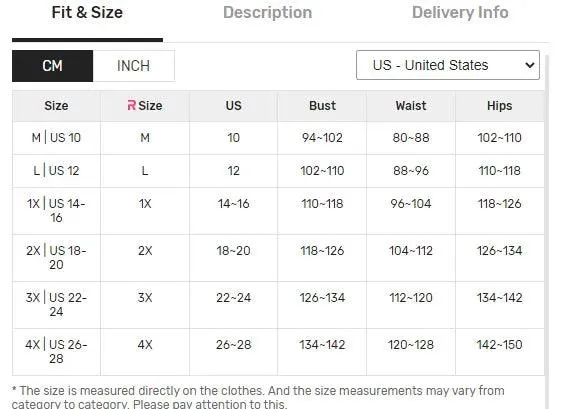Click the US column header

pyautogui.click(x=234, y=106)
